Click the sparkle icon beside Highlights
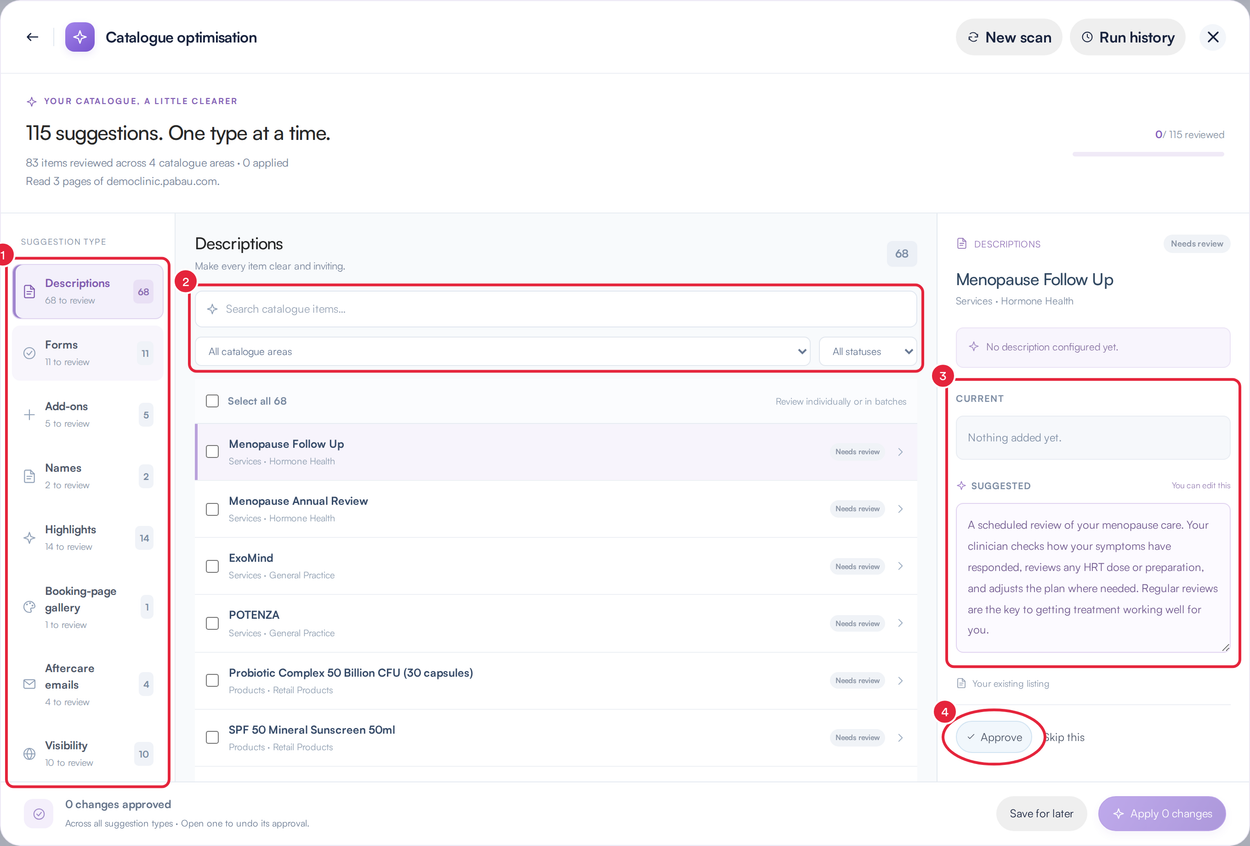 pyautogui.click(x=29, y=538)
